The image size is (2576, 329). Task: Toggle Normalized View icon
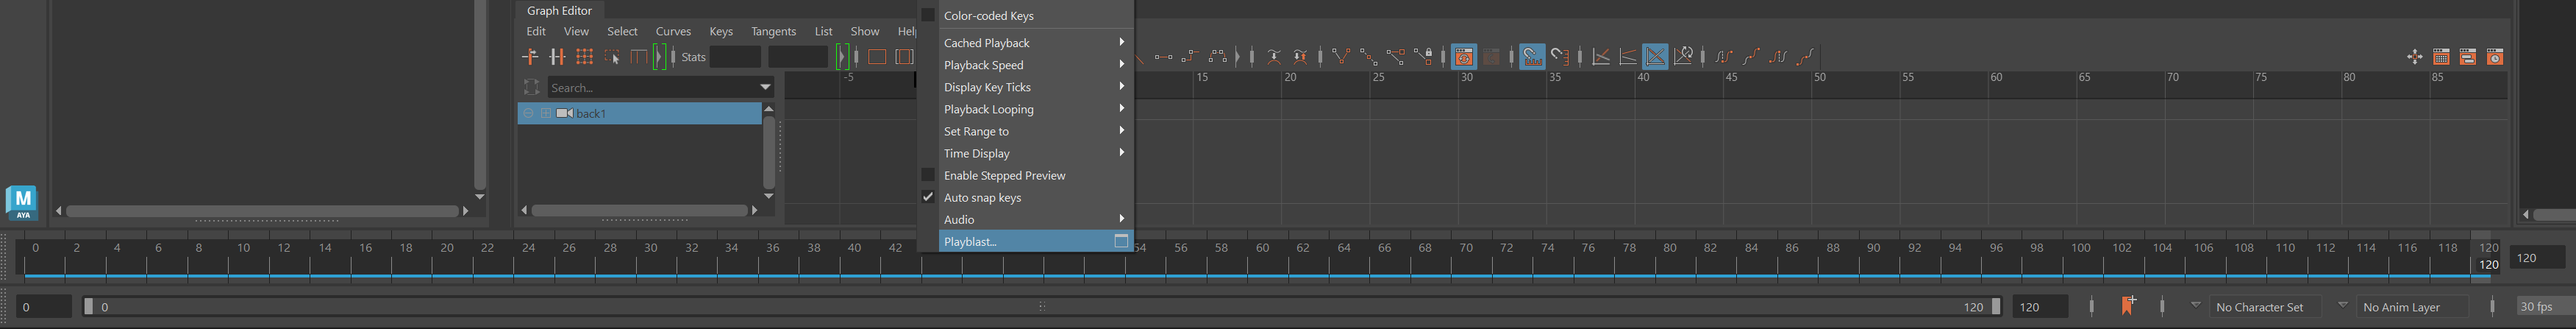[1656, 57]
